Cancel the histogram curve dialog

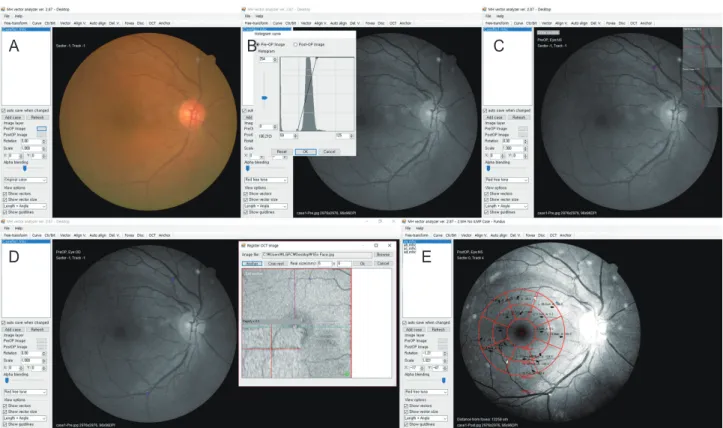[x=329, y=152]
